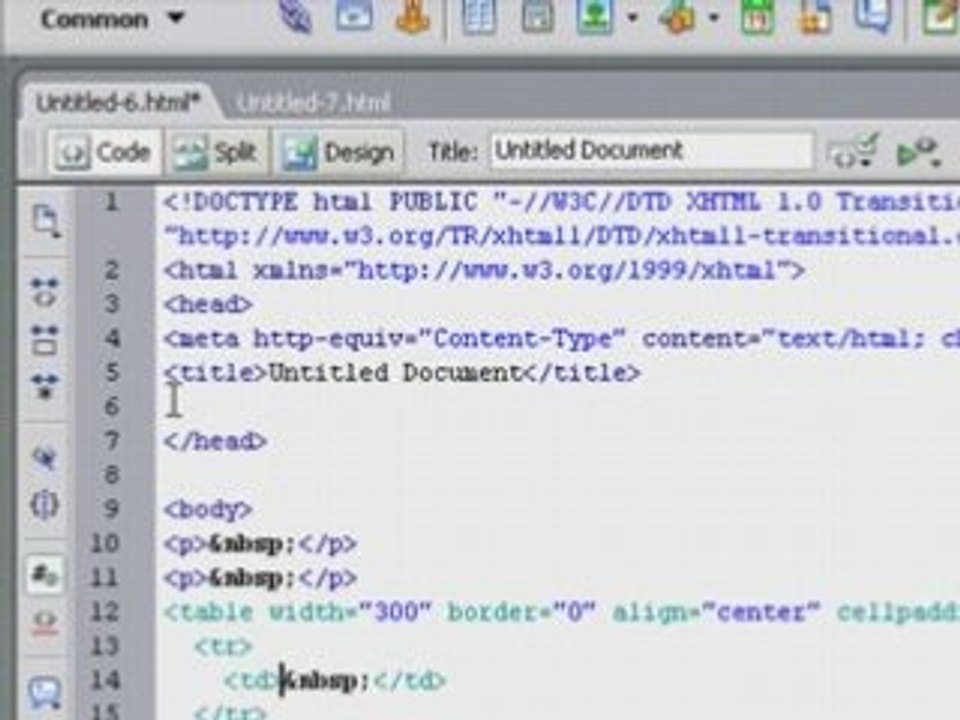This screenshot has height=720, width=960.
Task: Switch to the Untitled-6.html tab
Action: (118, 103)
